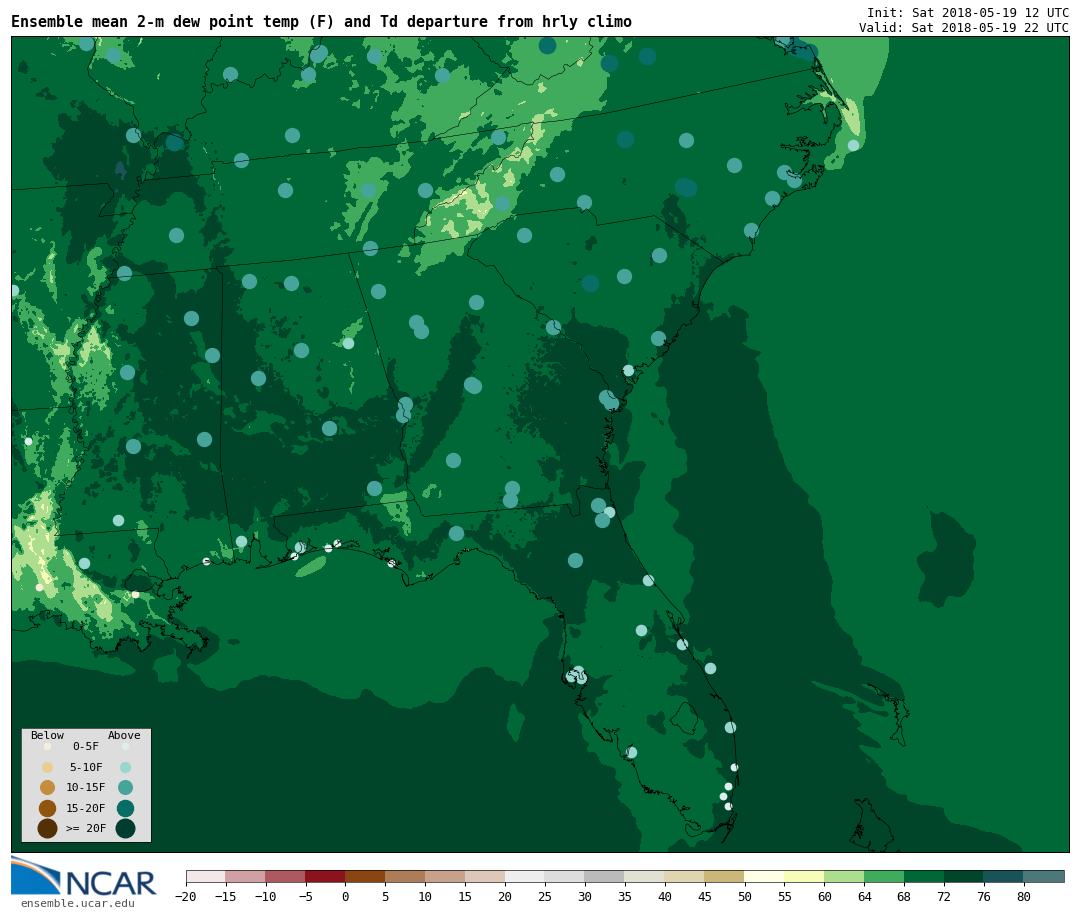Click the '30' colorbar tick label

point(585,896)
